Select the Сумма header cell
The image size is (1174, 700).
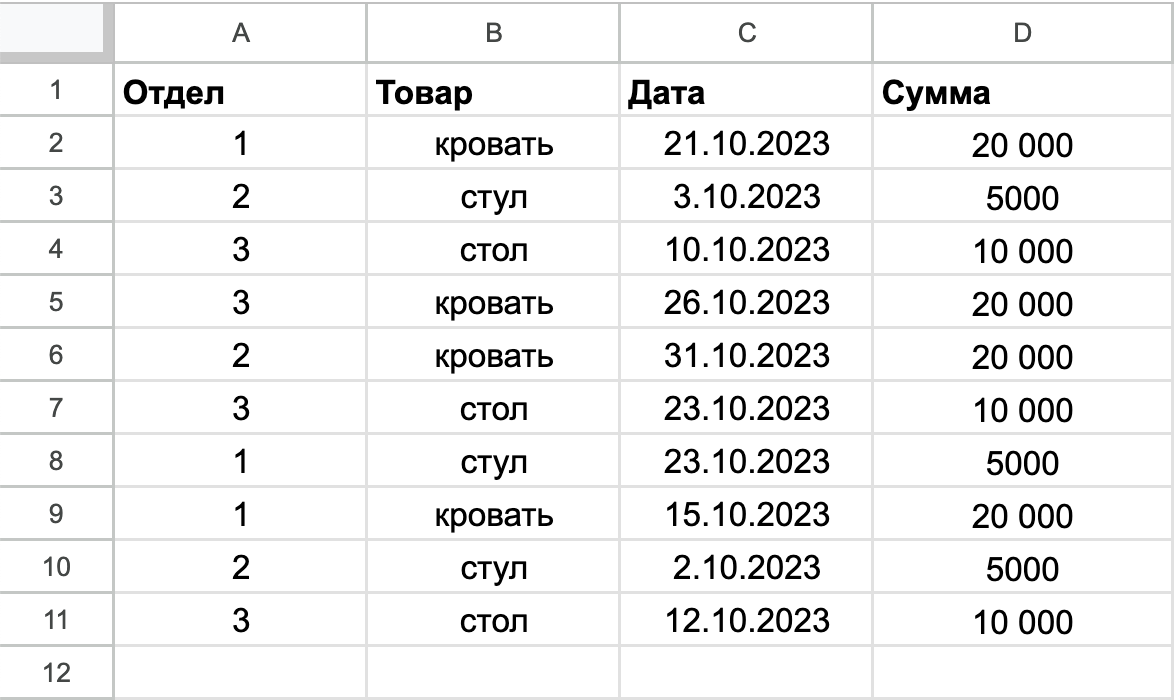pos(1022,92)
